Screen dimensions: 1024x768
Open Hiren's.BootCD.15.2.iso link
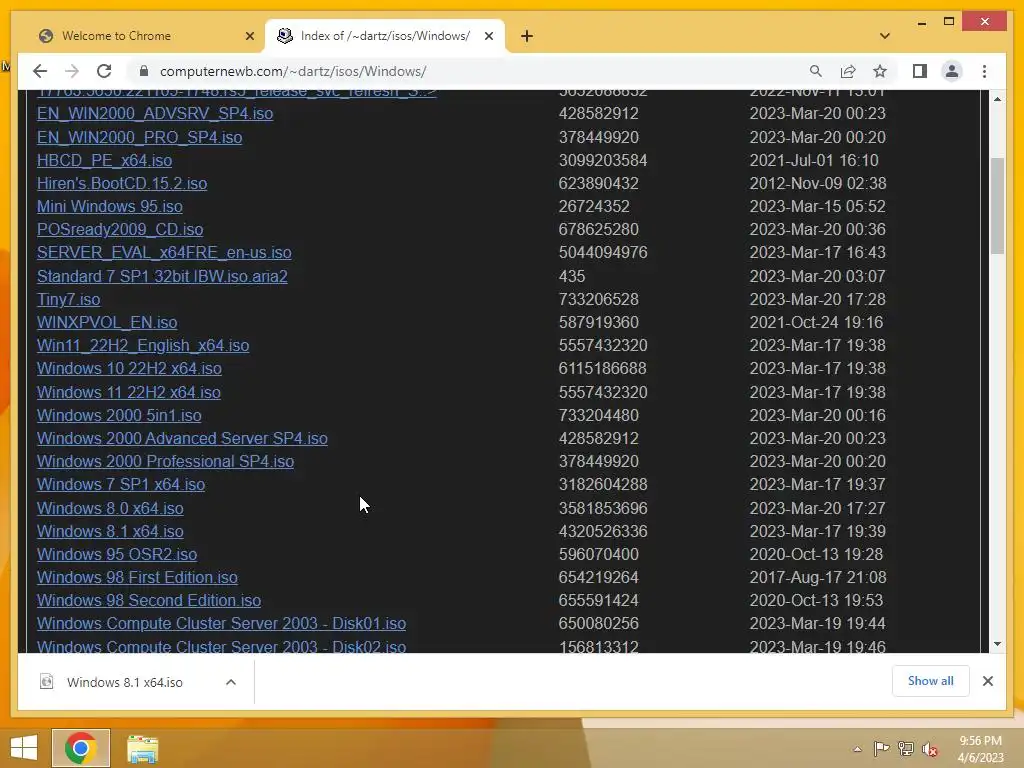tap(121, 184)
